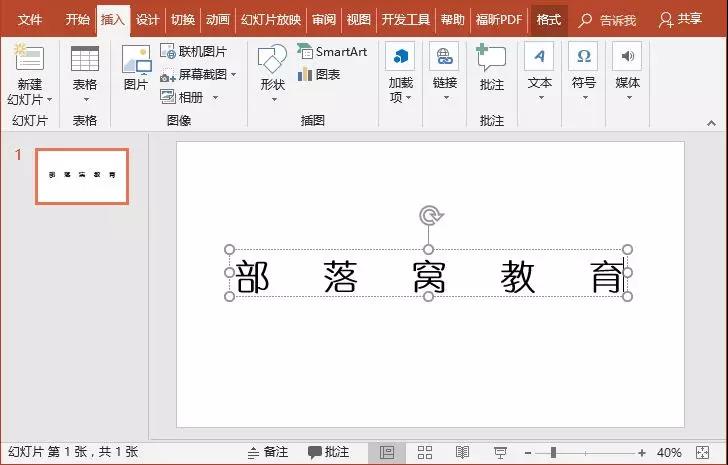
Task: Click the Links (链接) icon
Action: (444, 57)
